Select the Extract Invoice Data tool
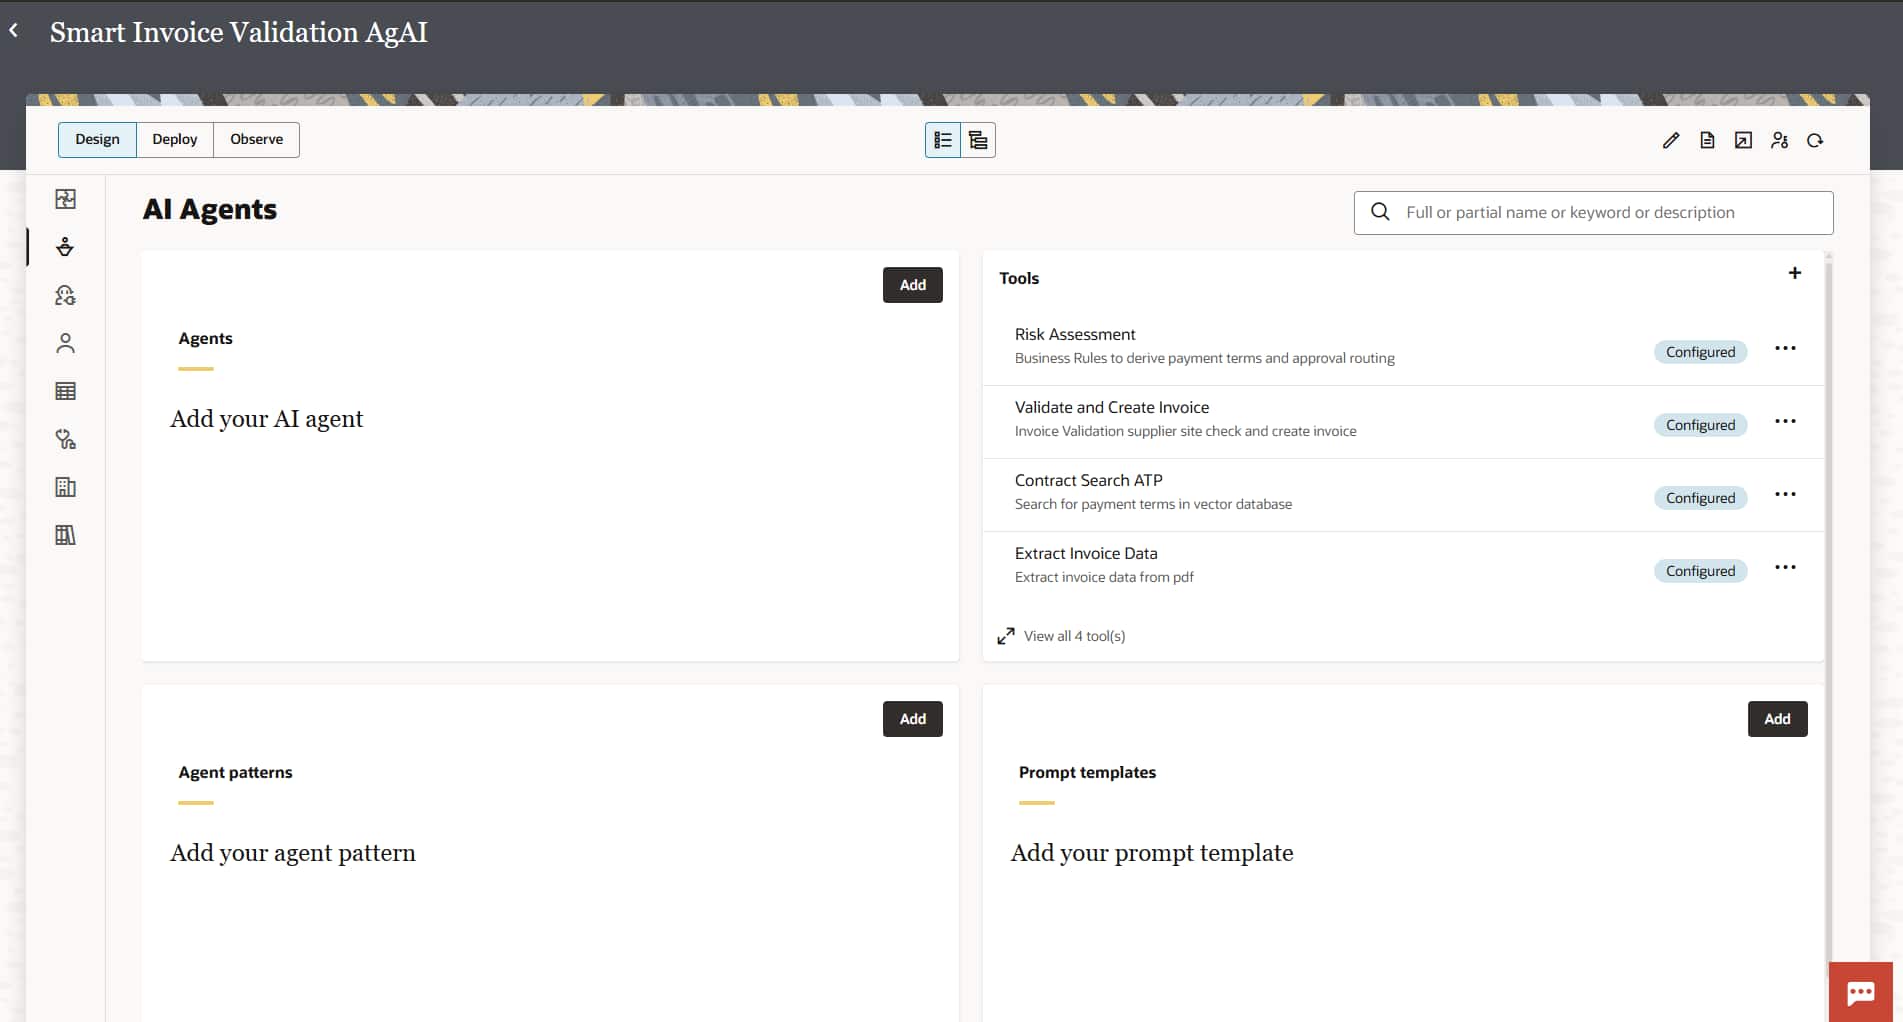 point(1403,565)
